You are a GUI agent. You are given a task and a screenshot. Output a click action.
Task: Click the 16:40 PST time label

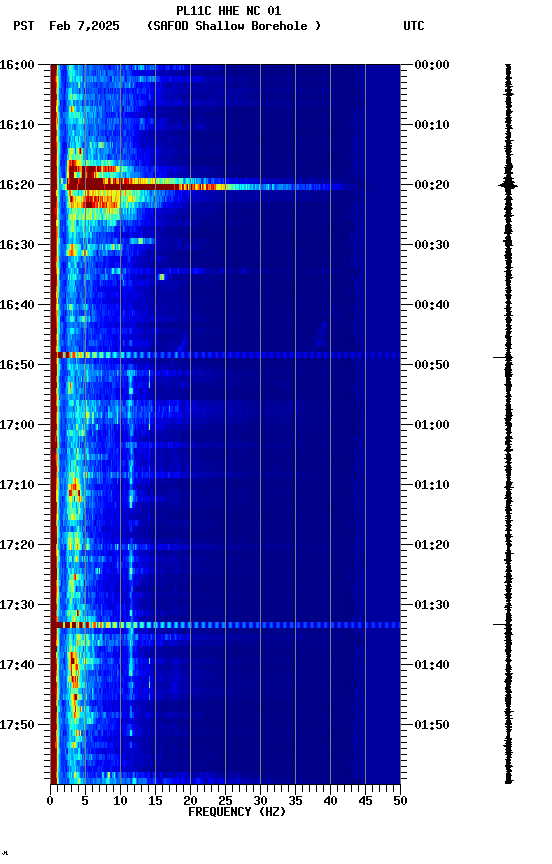pos(17,305)
